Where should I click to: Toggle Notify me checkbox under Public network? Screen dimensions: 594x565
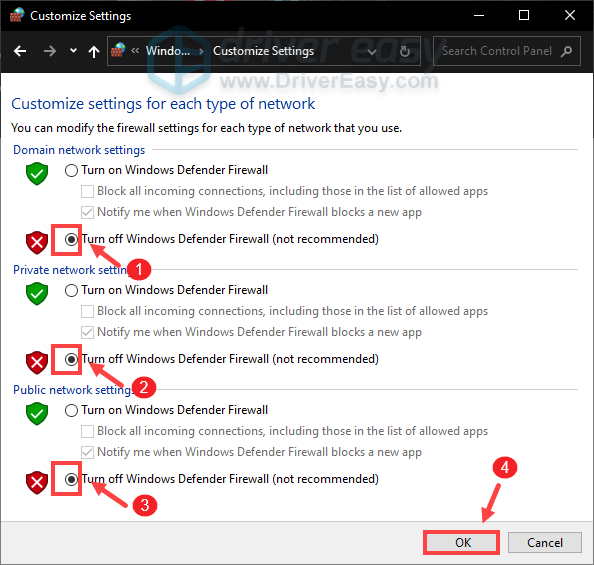point(88,452)
